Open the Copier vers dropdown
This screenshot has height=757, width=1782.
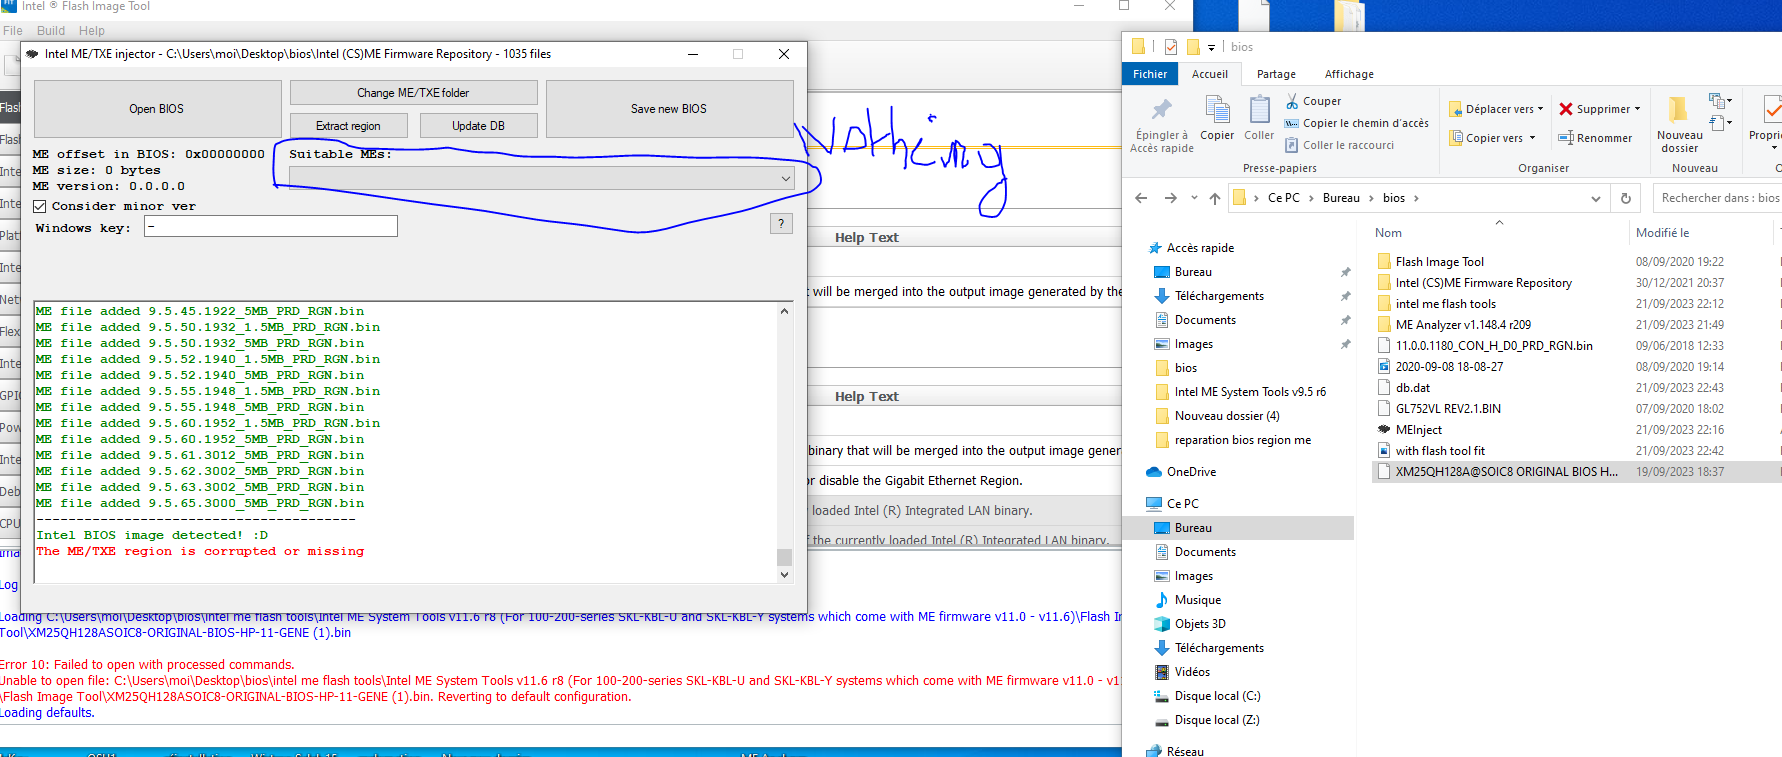1494,138
